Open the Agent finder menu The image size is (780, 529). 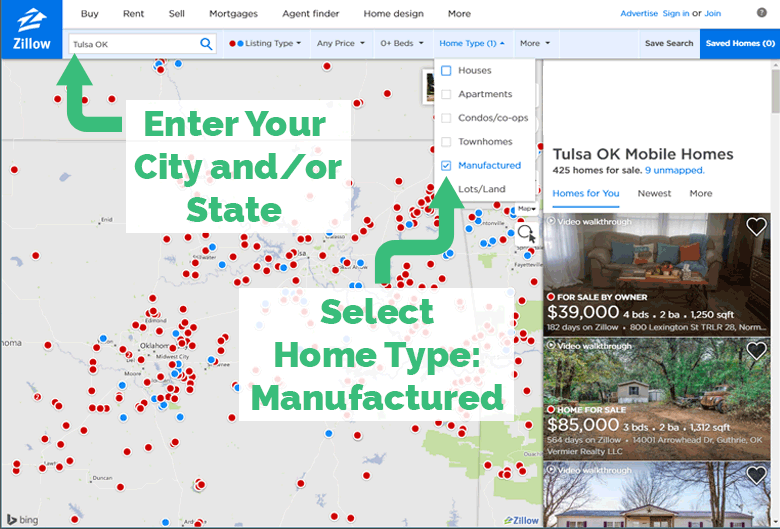[310, 14]
